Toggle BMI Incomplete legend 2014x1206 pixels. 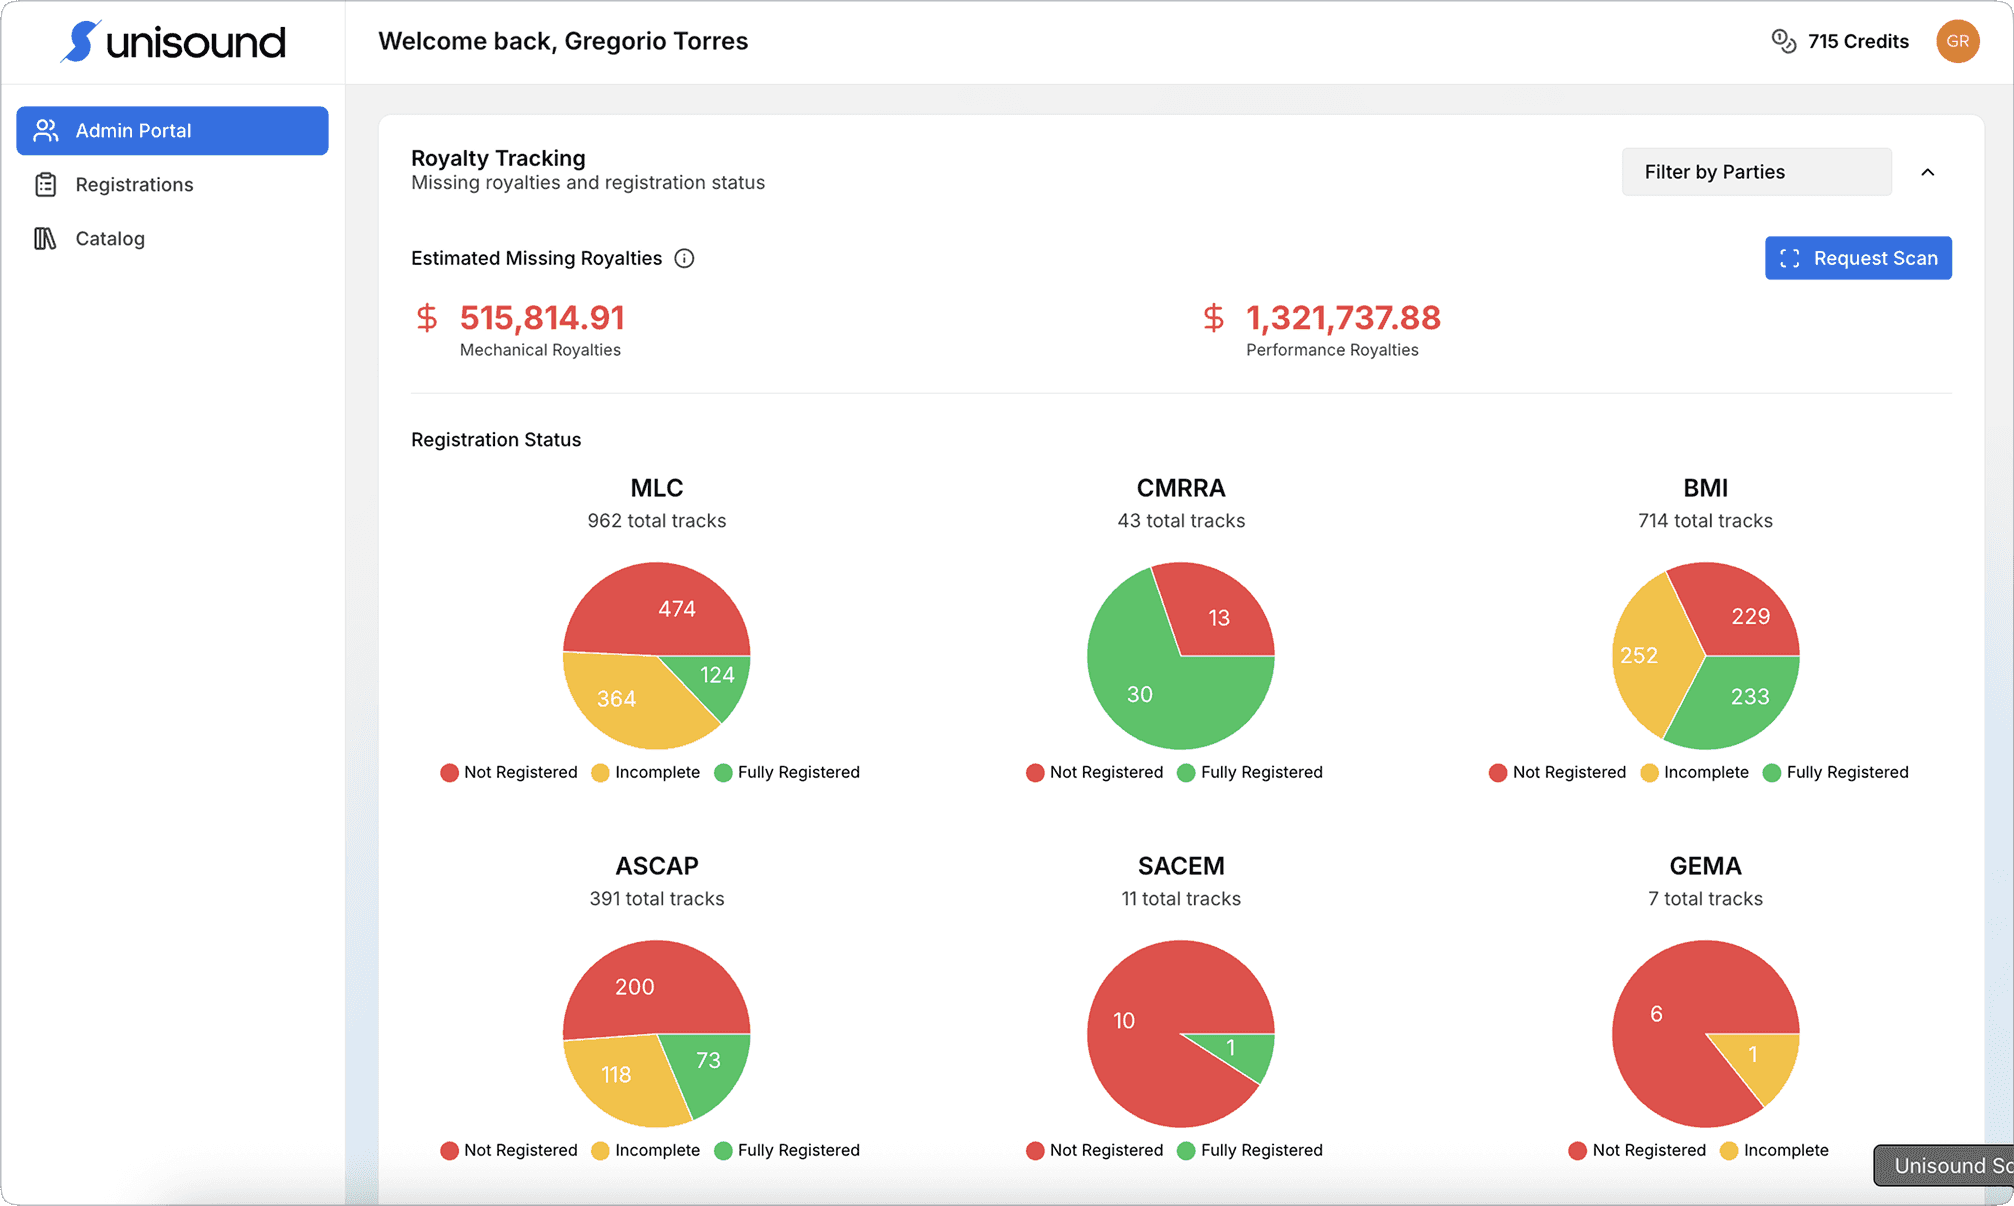(x=1695, y=773)
